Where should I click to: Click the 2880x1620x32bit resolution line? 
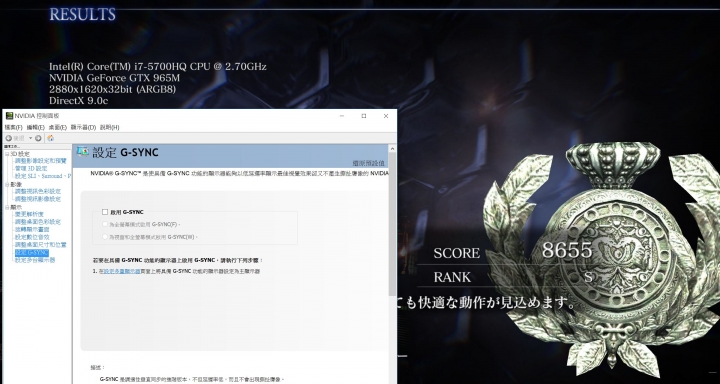click(x=112, y=89)
